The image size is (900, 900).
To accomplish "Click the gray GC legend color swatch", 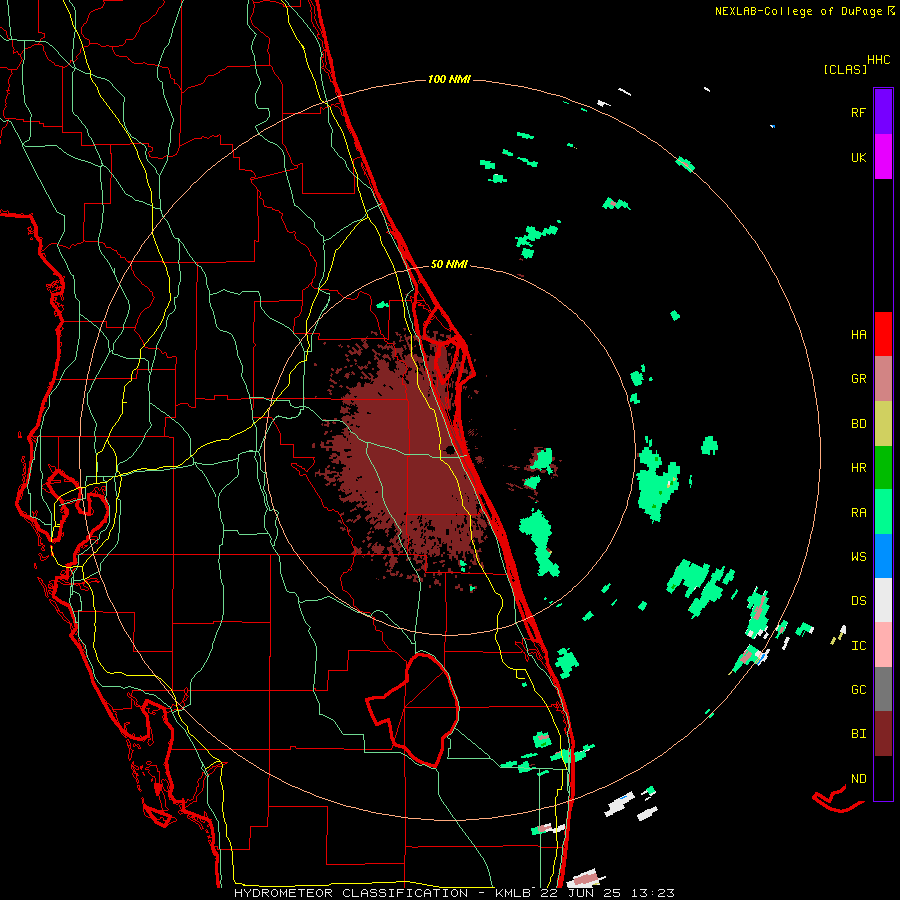I will pos(883,689).
